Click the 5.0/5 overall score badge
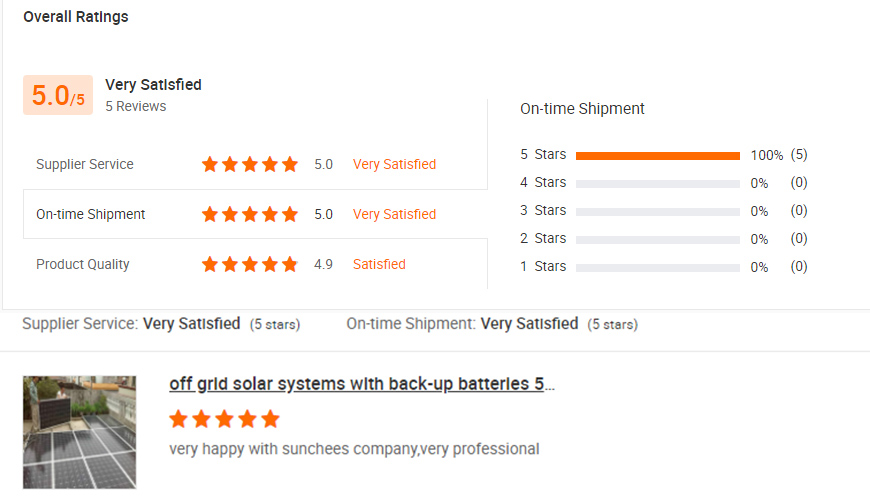This screenshot has width=870, height=500. [x=58, y=95]
